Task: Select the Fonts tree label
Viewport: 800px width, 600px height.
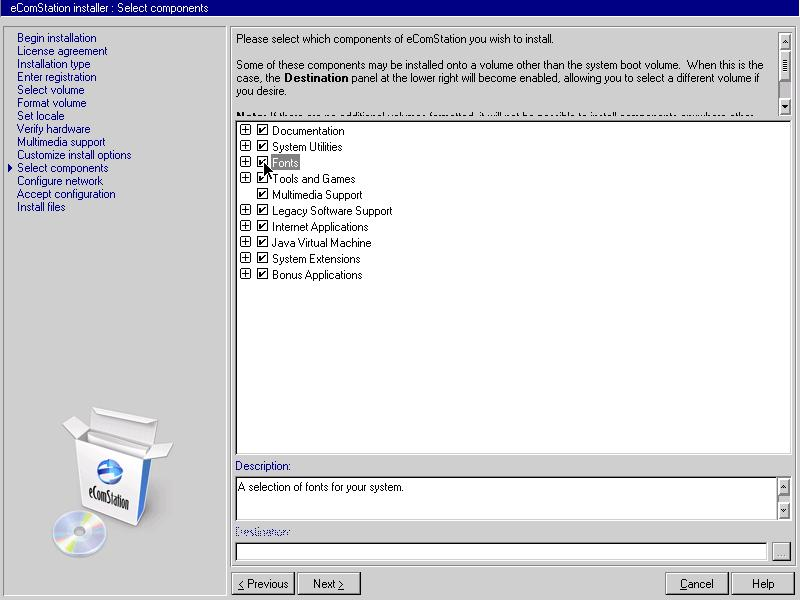Action: 285,163
